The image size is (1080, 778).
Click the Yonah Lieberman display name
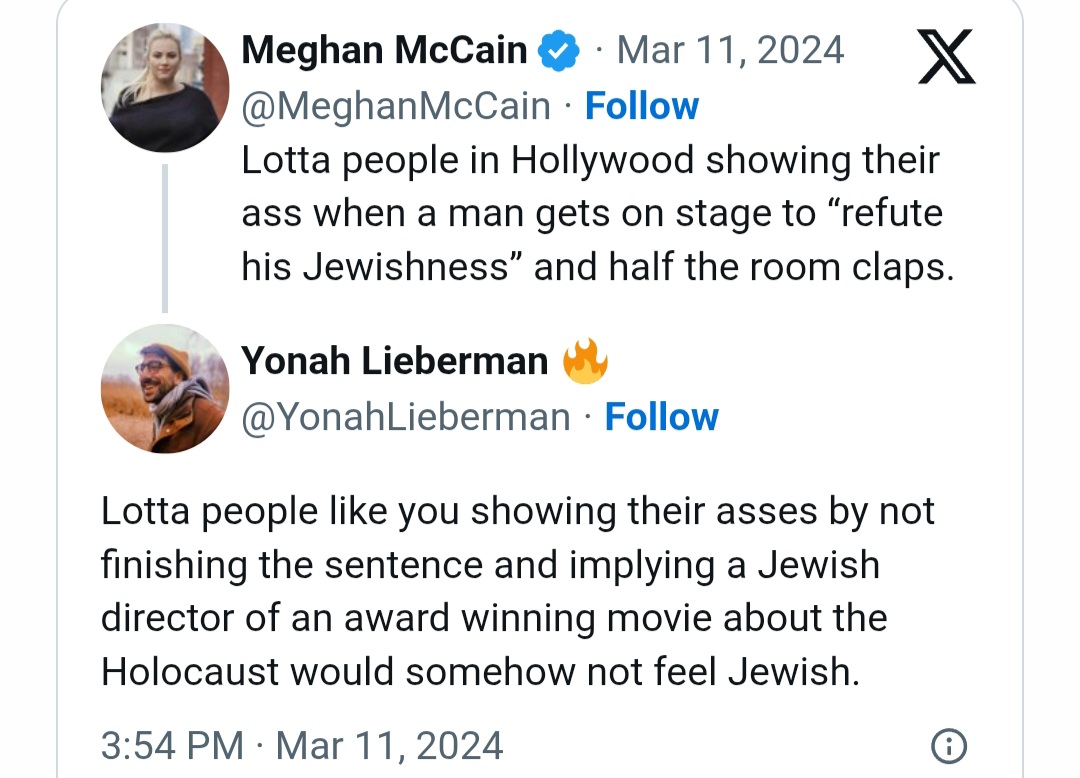click(x=395, y=361)
